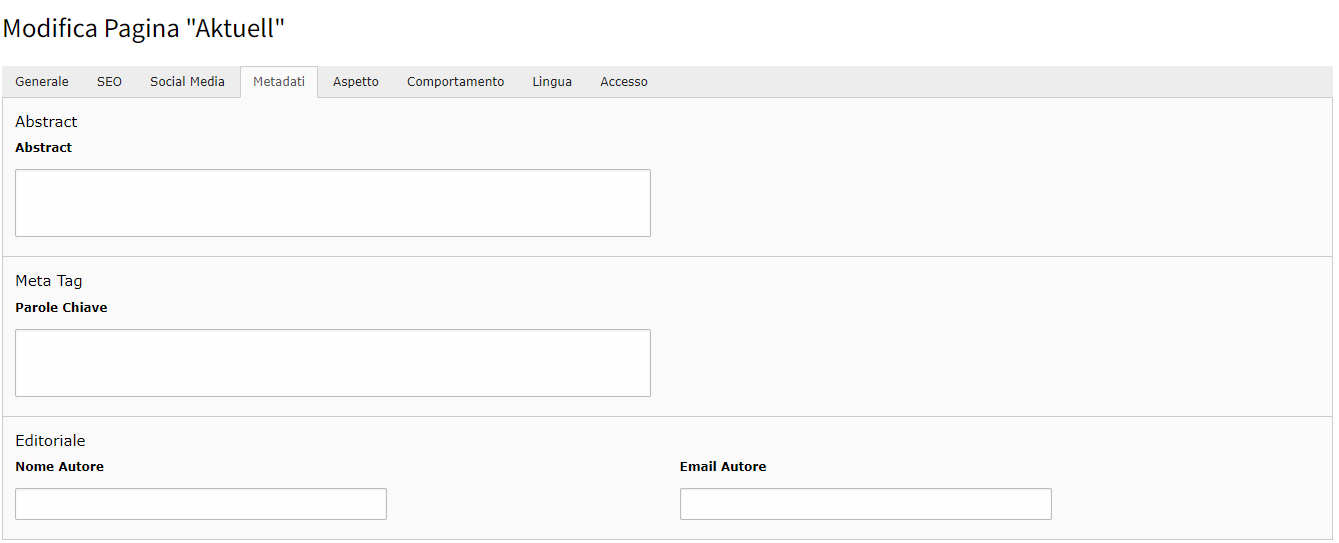Focus the Nome Autore input field
Image resolution: width=1339 pixels, height=543 pixels.
(x=200, y=504)
